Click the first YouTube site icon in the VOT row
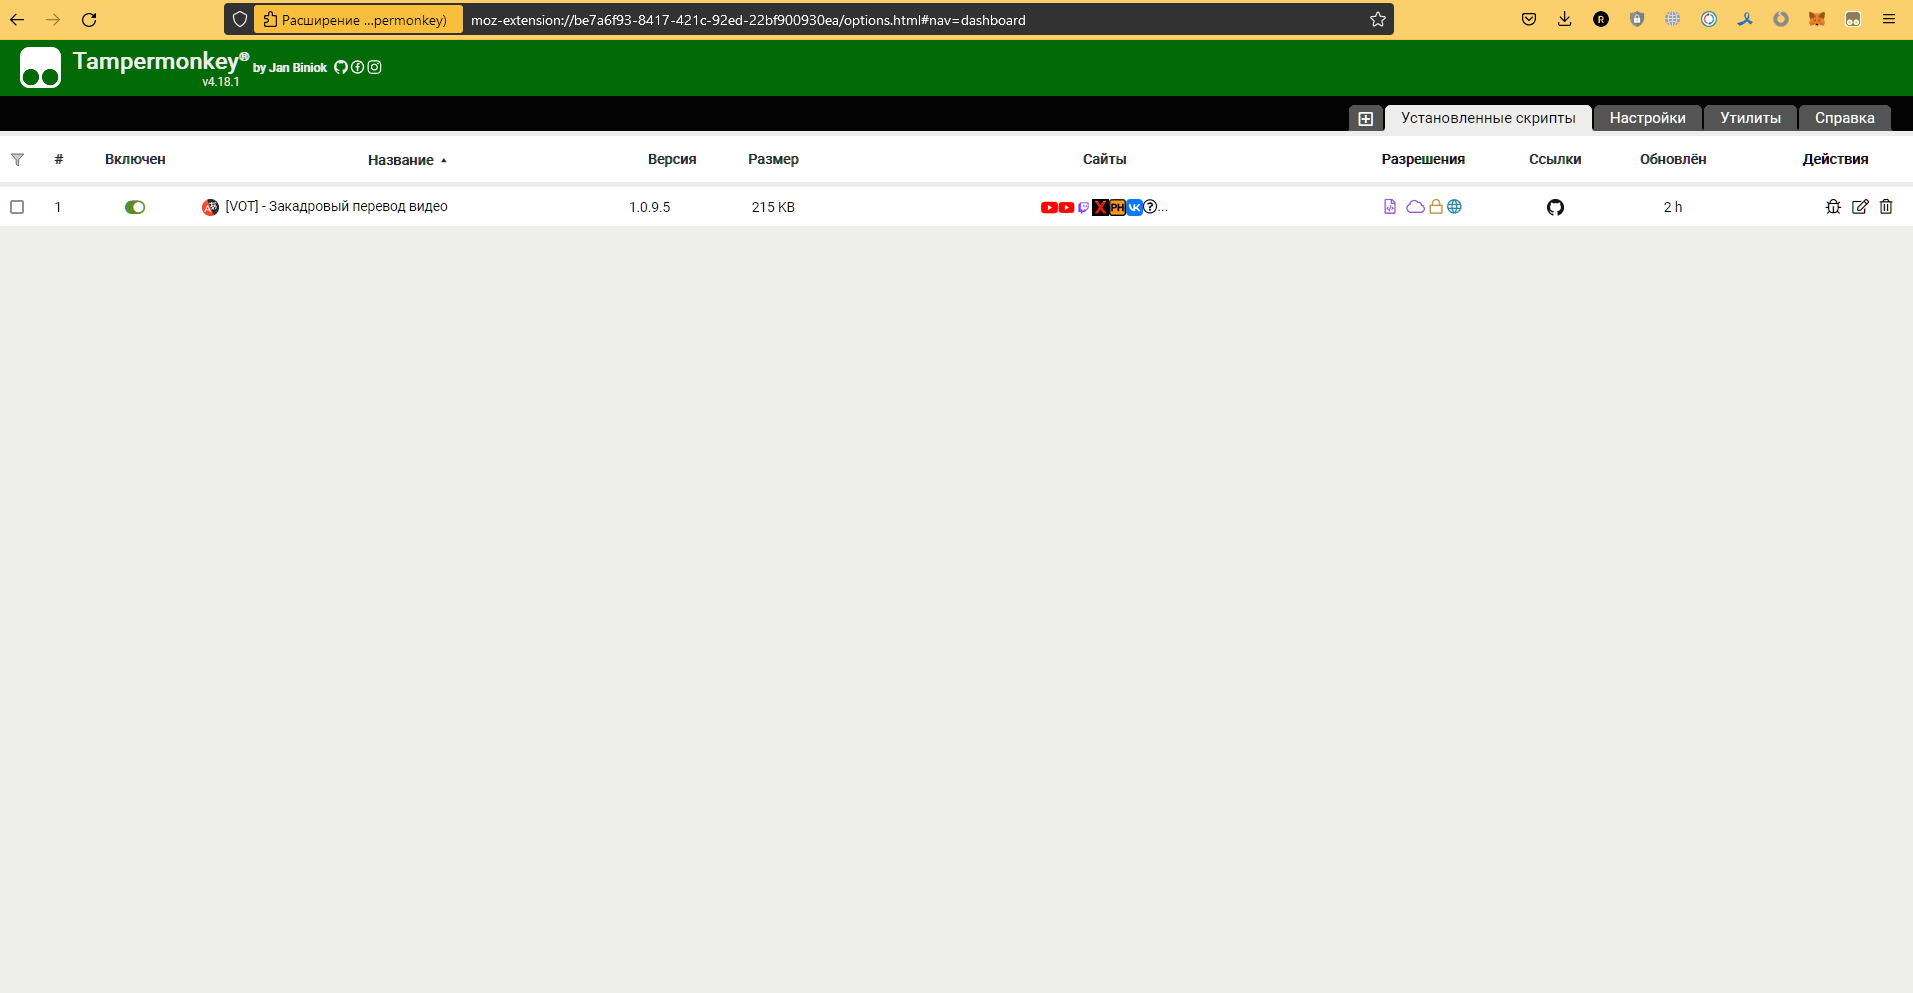The height and width of the screenshot is (993, 1913). (x=1049, y=207)
